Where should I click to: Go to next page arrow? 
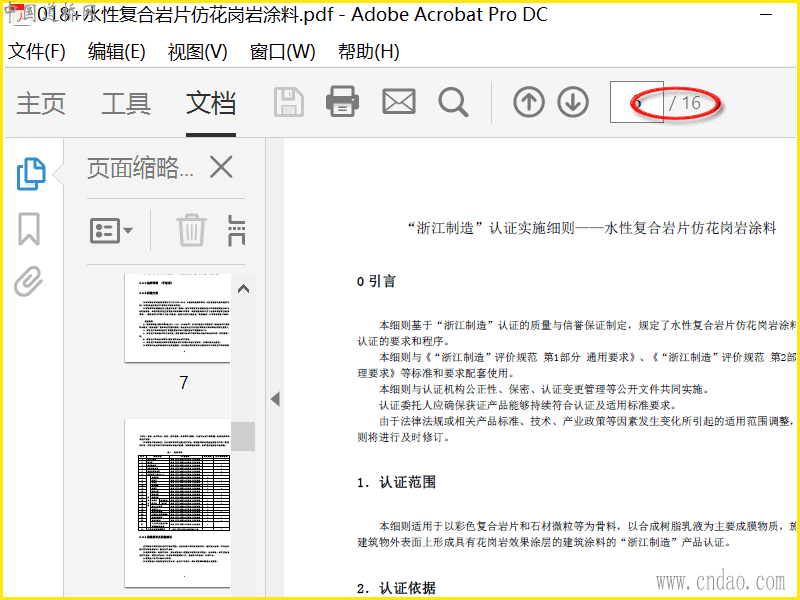point(573,102)
